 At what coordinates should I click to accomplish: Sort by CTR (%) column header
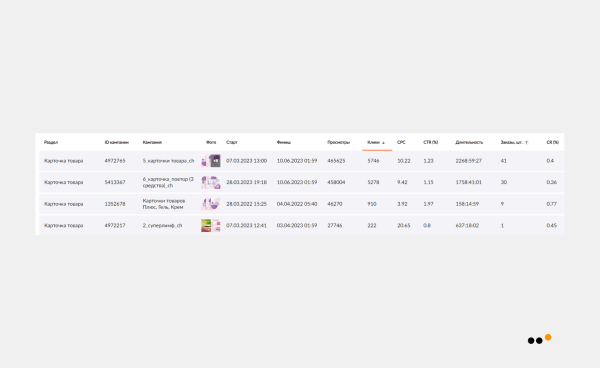(430, 142)
